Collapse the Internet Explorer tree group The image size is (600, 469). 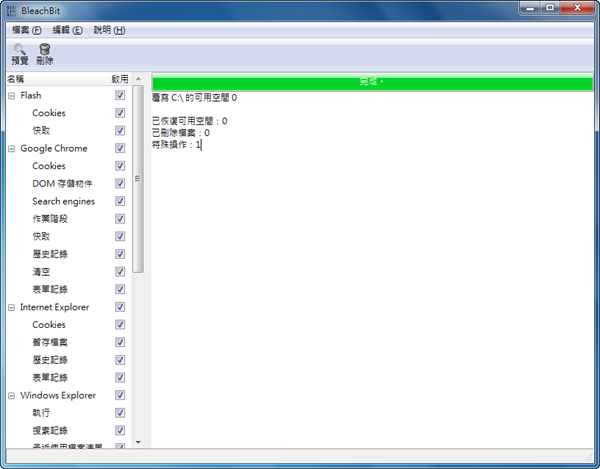click(11, 308)
